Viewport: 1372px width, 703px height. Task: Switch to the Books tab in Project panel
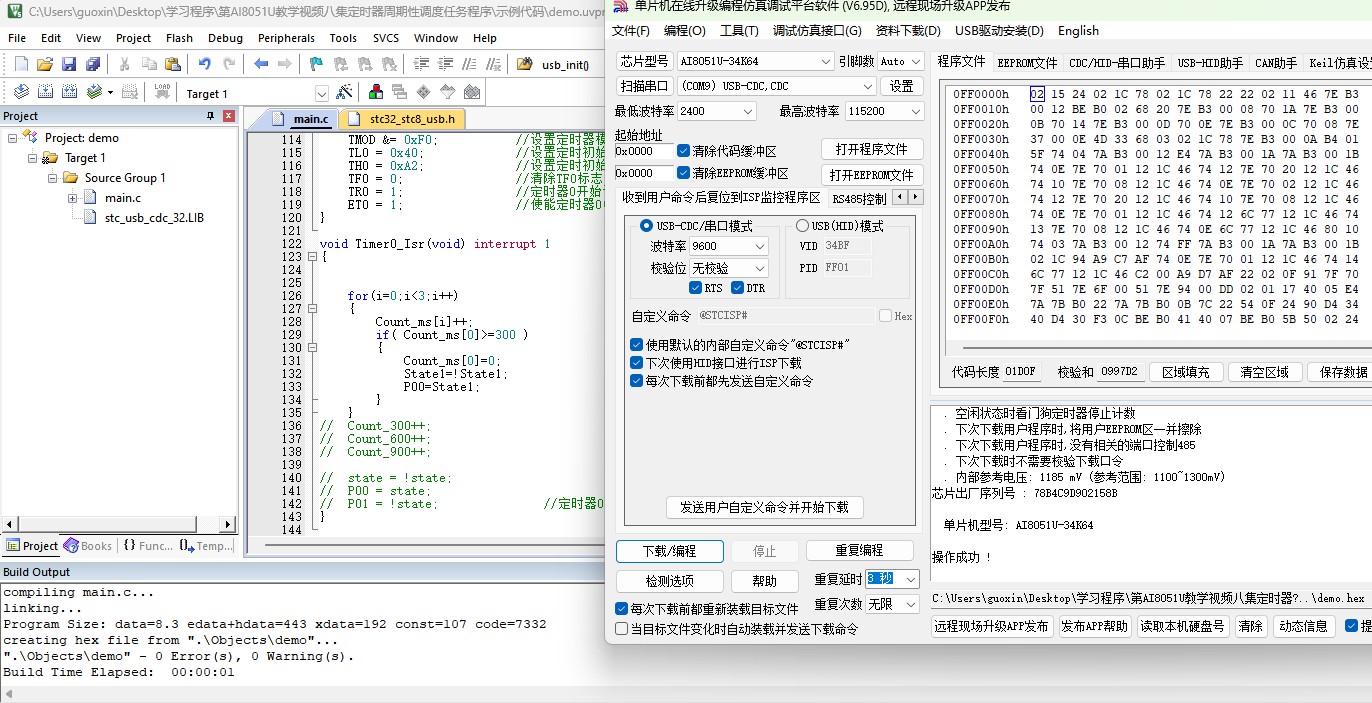coord(88,546)
